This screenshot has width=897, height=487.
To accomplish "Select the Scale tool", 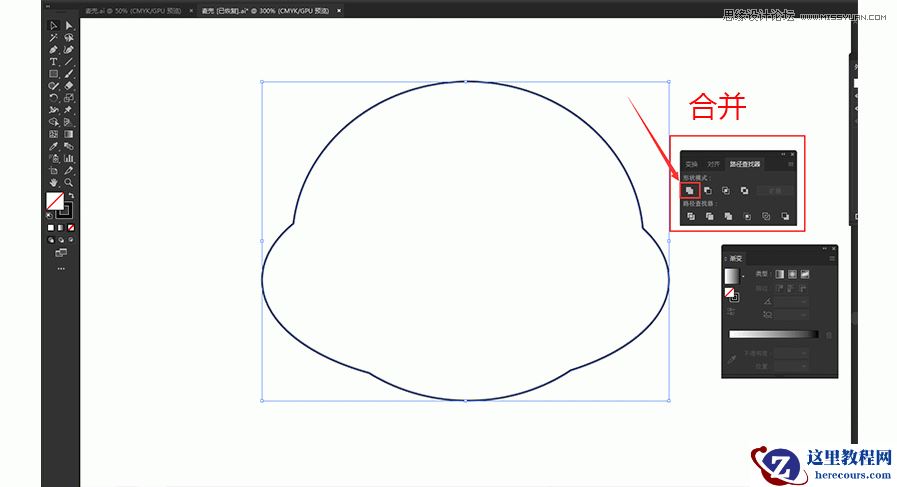I will pyautogui.click(x=69, y=98).
